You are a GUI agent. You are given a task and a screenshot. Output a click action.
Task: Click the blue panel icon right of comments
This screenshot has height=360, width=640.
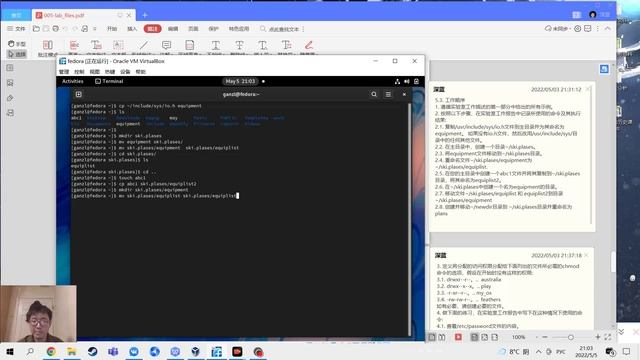pos(604,69)
